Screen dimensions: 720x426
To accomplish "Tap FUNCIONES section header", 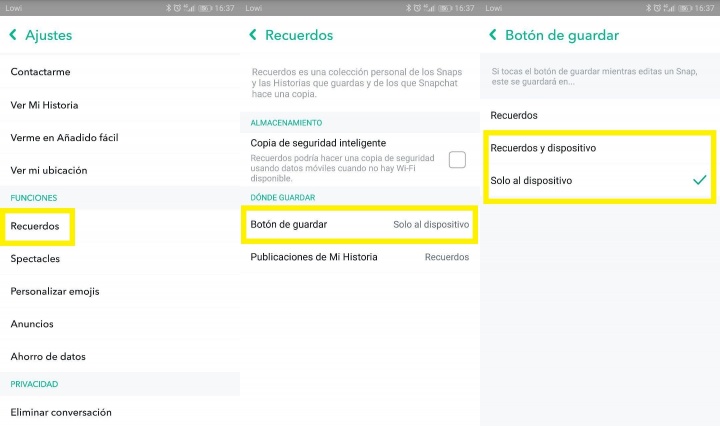I will pyautogui.click(x=34, y=198).
